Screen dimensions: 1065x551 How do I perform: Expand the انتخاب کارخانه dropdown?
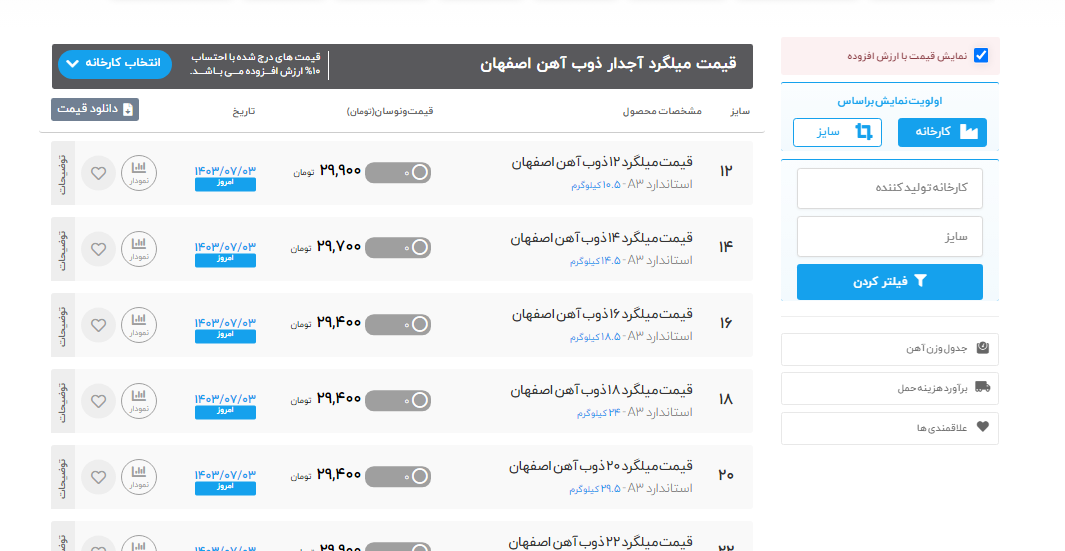[115, 64]
